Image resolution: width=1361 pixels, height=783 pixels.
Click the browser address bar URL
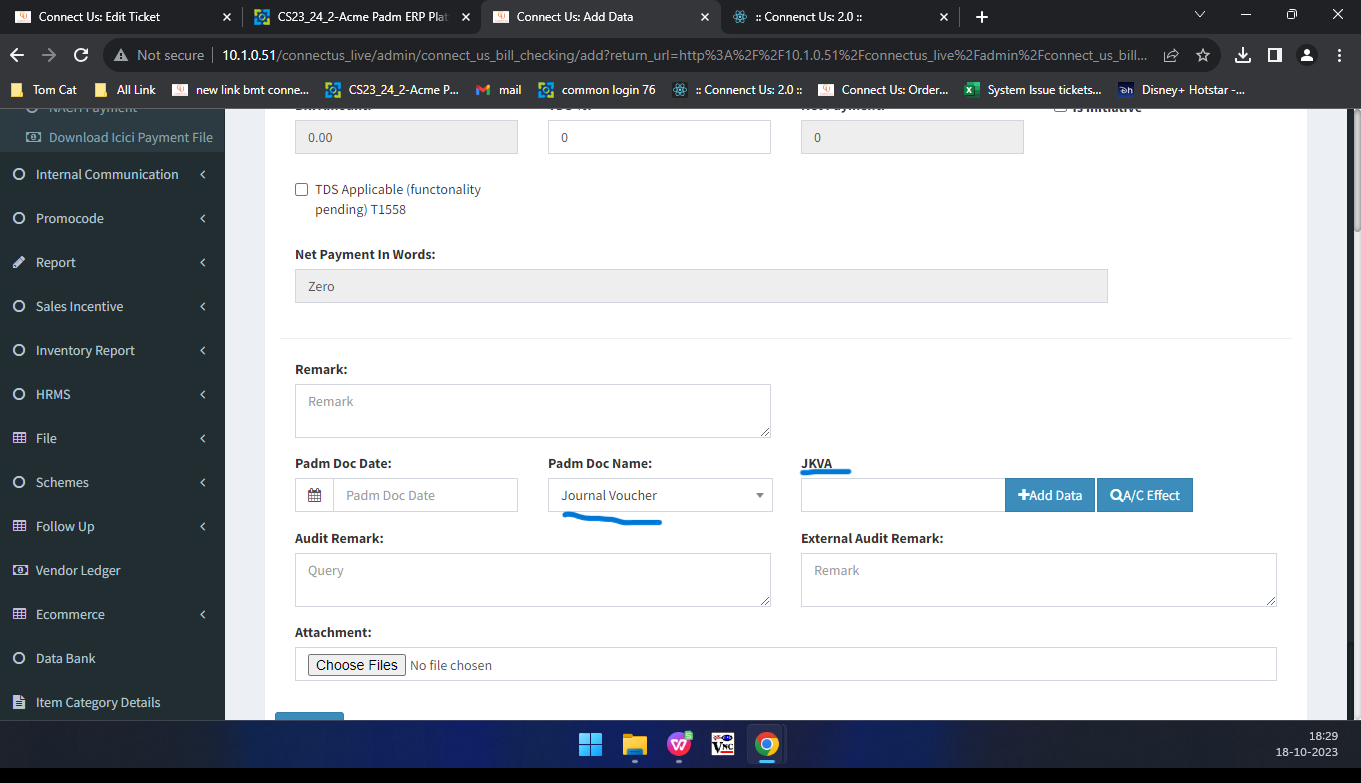(685, 55)
